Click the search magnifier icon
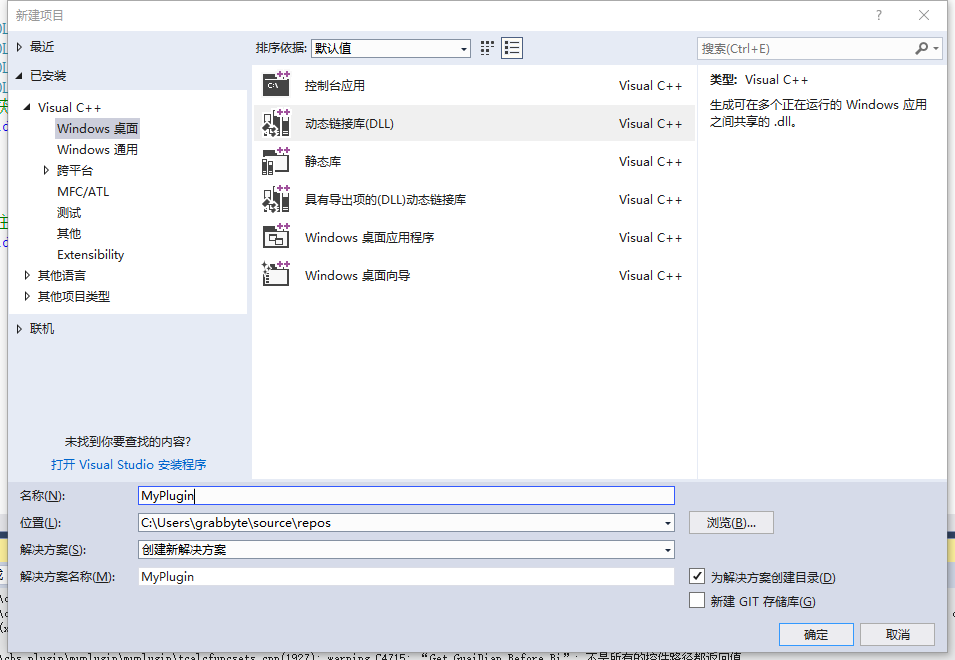 pyautogui.click(x=922, y=48)
